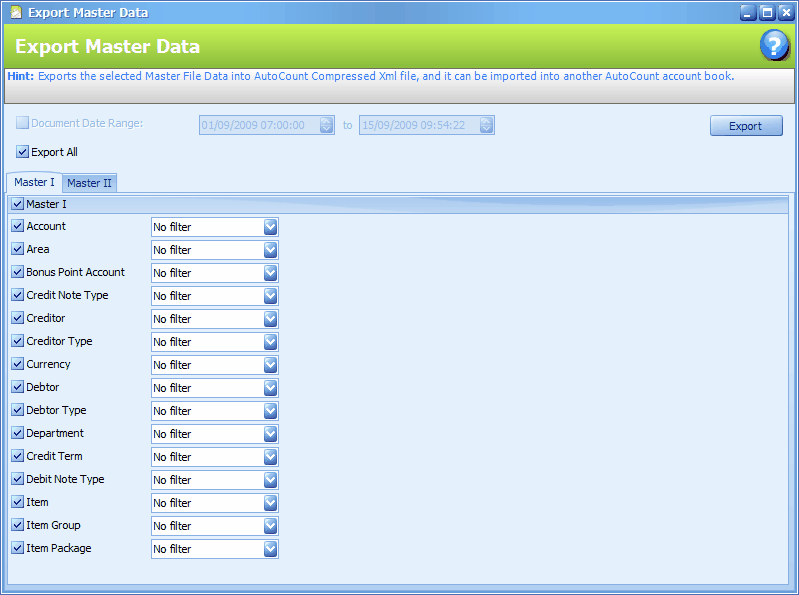Open the Item Package filter dropdown

[271, 549]
